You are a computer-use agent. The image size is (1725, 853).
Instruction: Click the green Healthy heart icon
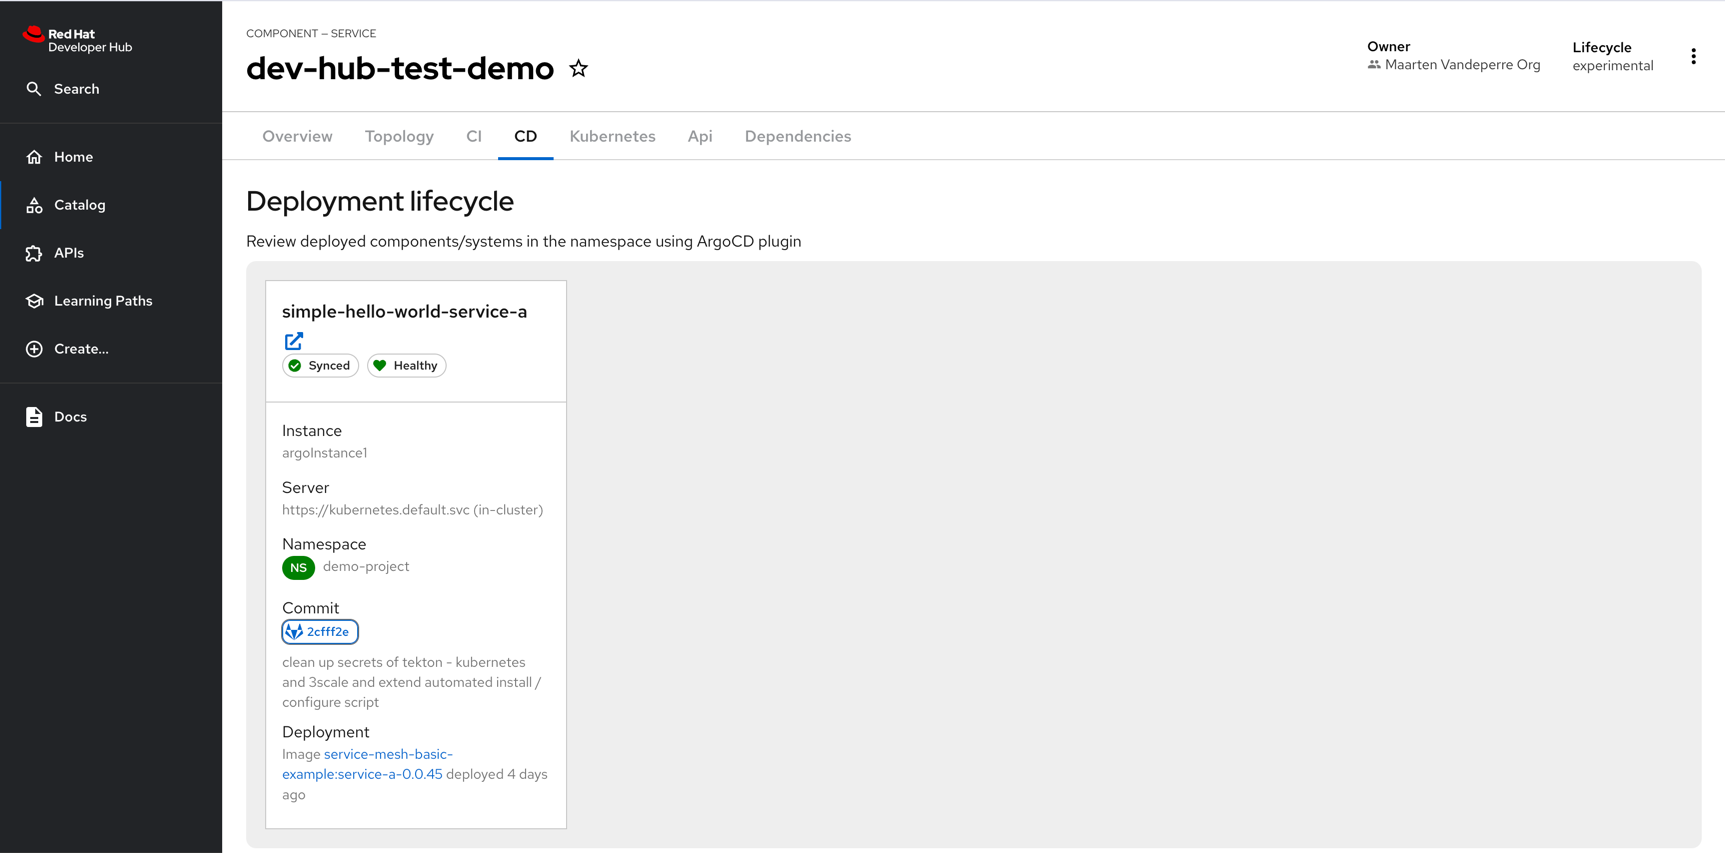click(380, 366)
